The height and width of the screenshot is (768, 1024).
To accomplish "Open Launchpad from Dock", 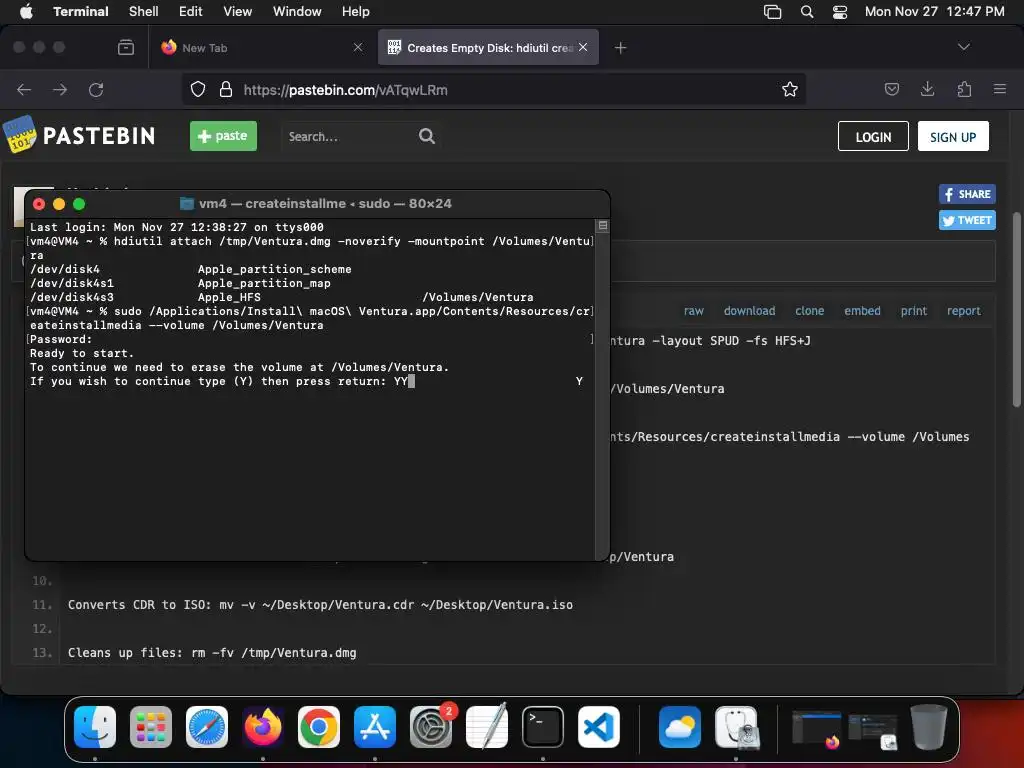I will click(151, 727).
